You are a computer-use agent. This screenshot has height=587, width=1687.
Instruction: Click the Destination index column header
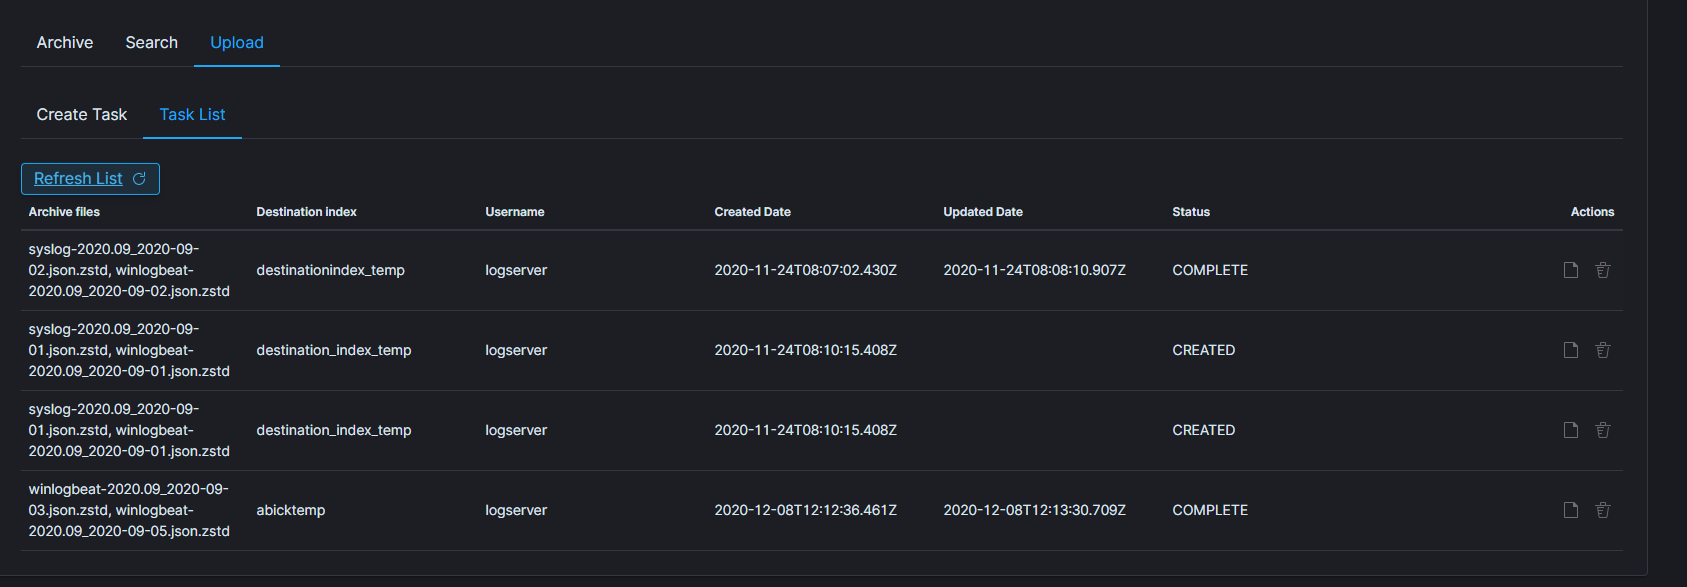(x=306, y=212)
